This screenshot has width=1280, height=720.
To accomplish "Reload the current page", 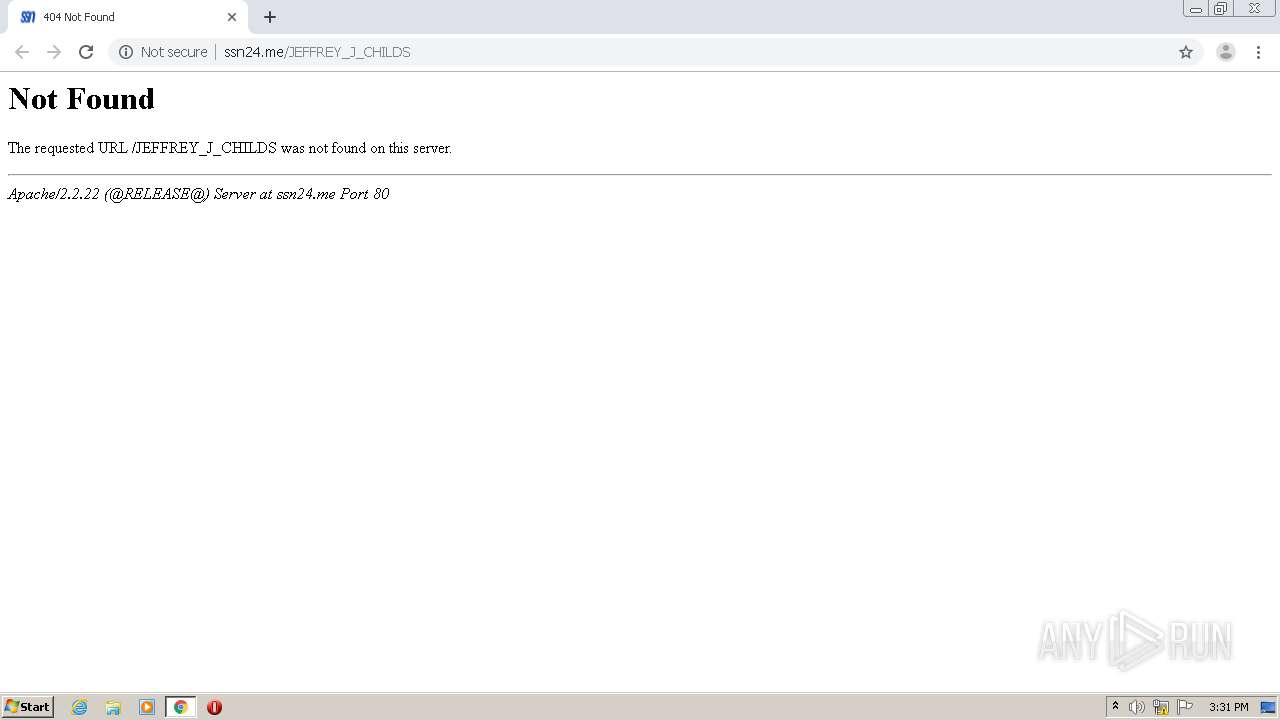I will [x=86, y=52].
